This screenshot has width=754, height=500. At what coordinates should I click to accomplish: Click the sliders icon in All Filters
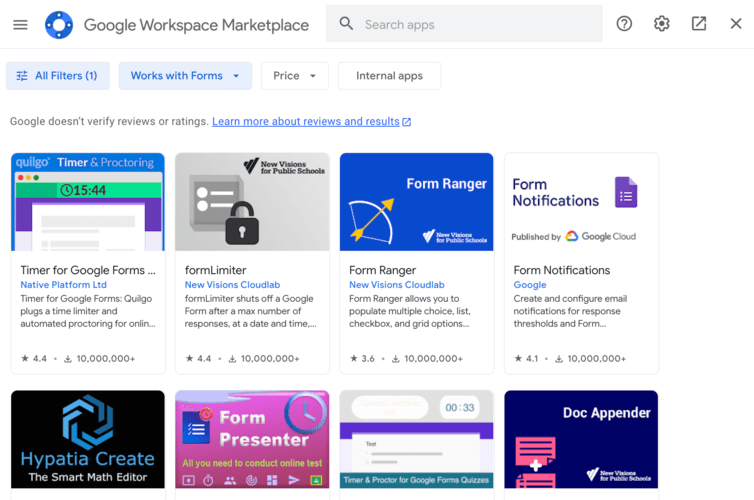pos(22,76)
